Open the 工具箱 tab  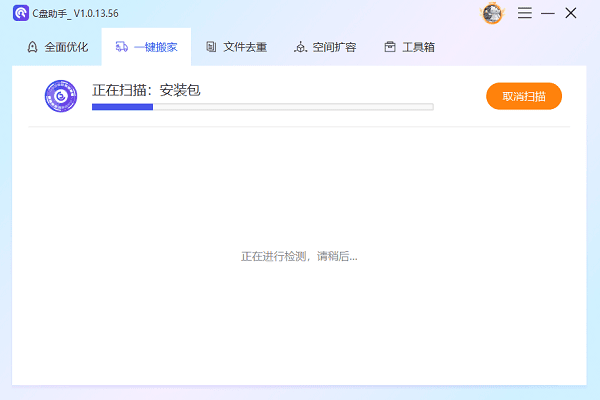(409, 47)
